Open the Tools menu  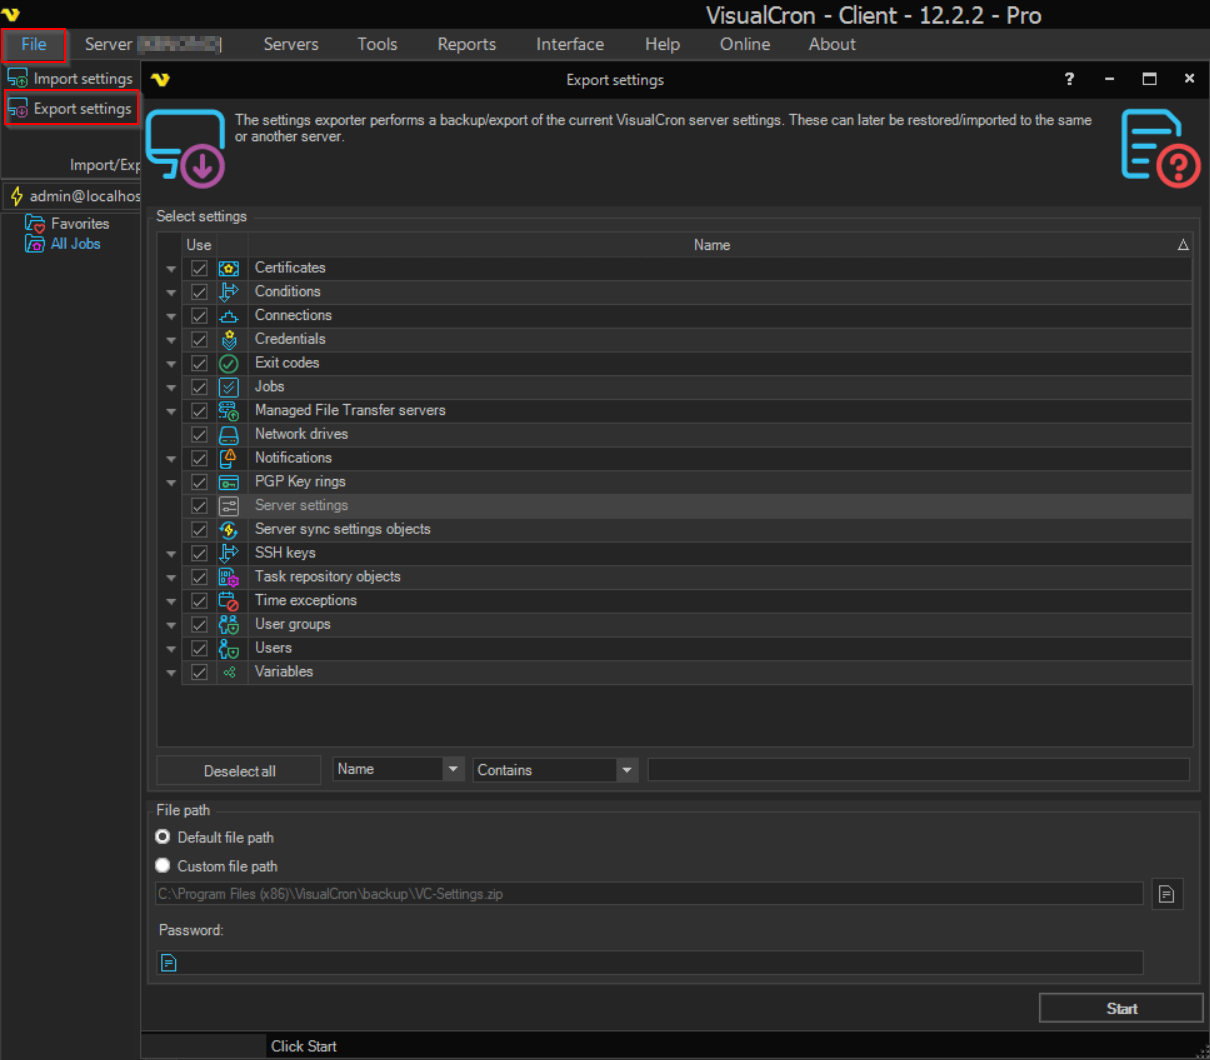click(x=377, y=44)
